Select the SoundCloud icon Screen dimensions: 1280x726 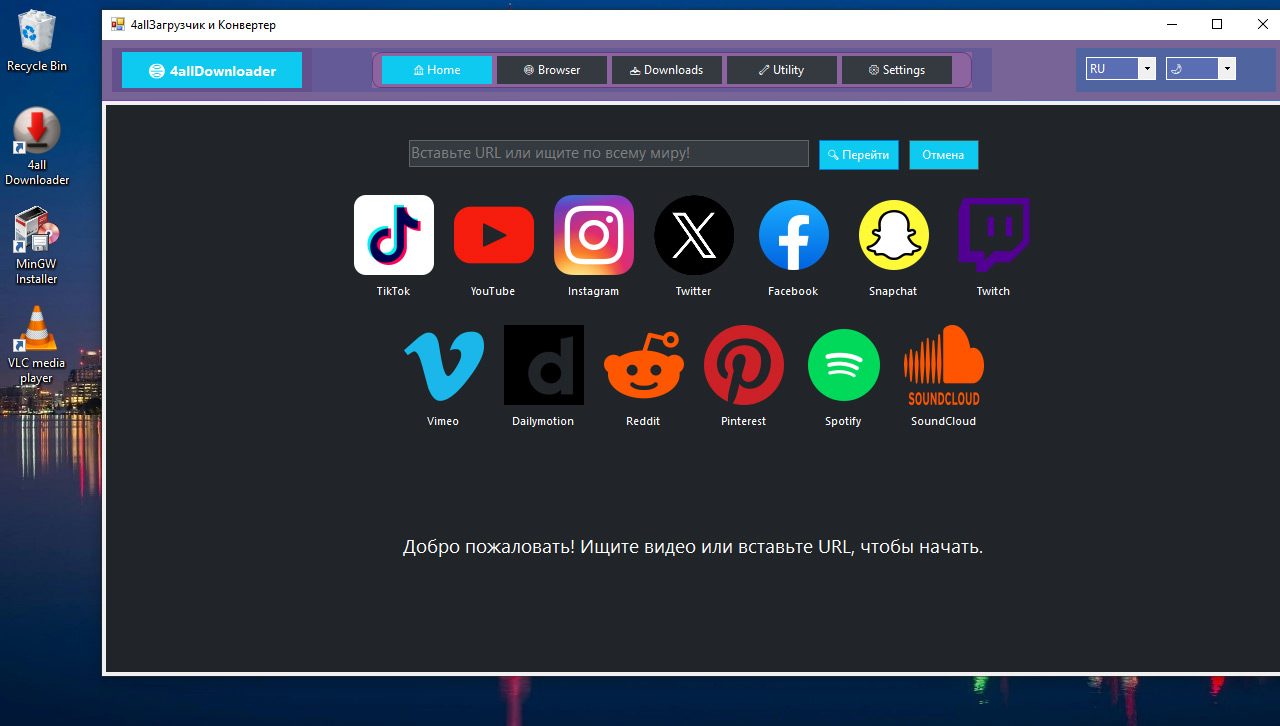pos(944,365)
